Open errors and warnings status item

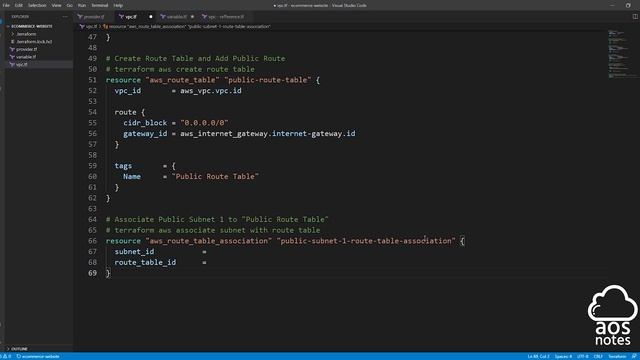(x=6, y=356)
